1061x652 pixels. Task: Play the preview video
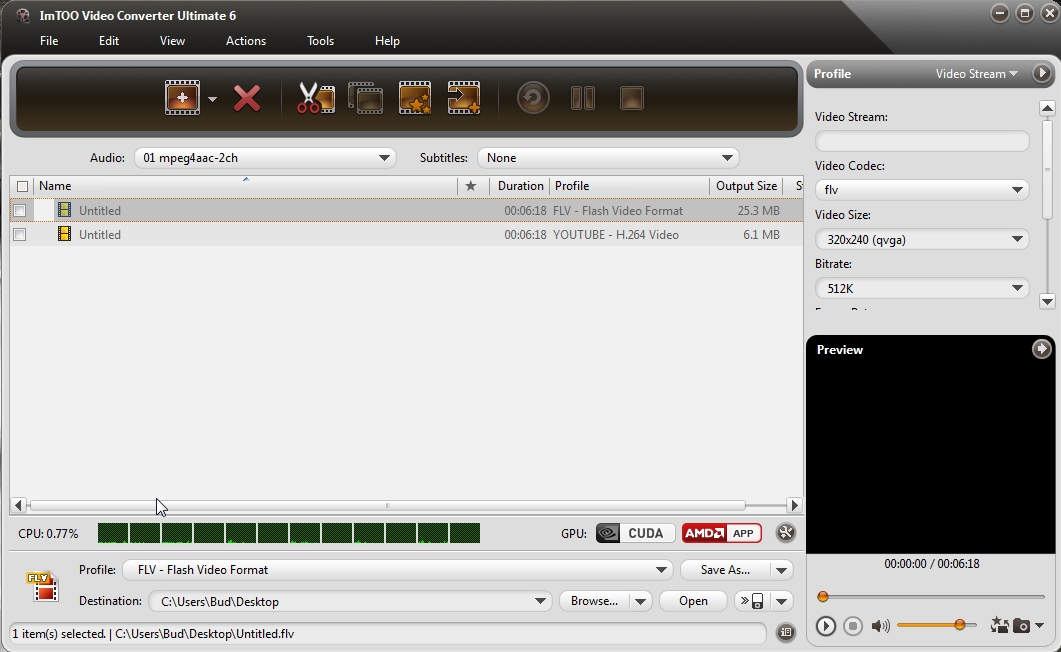pyautogui.click(x=826, y=626)
